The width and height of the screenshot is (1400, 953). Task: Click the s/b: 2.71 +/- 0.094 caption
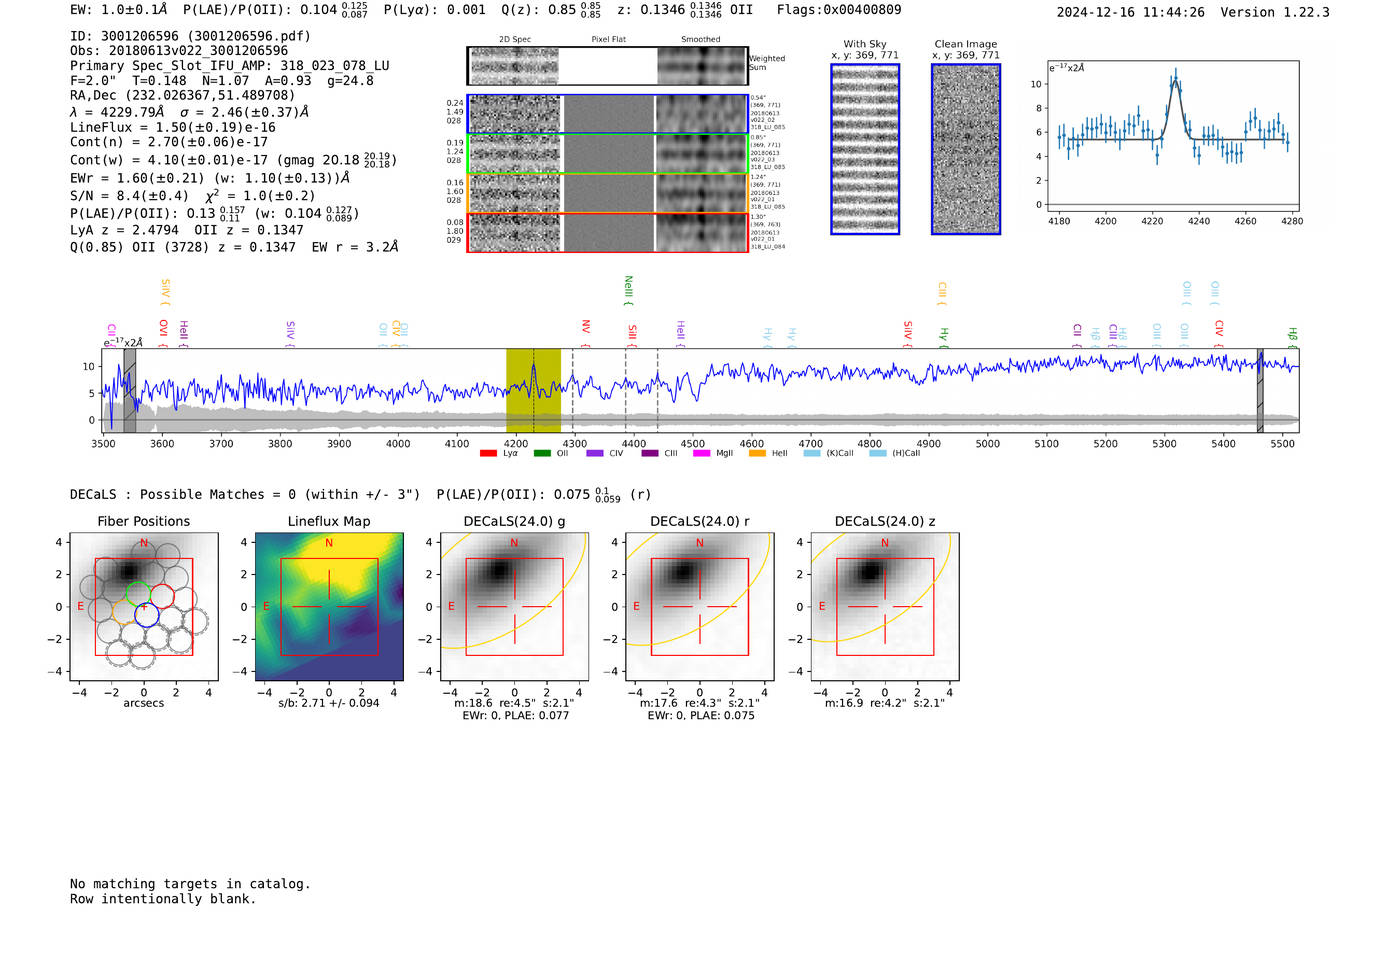[x=329, y=703]
